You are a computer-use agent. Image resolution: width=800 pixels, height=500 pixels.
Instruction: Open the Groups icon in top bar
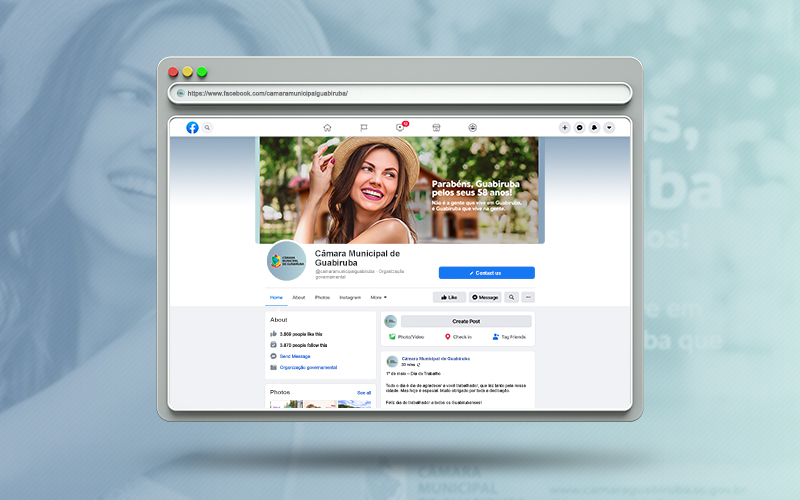point(472,128)
